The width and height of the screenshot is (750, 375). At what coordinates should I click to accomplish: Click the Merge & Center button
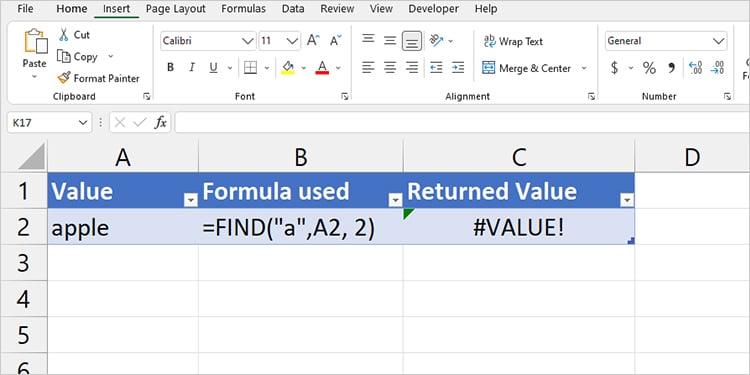(526, 68)
